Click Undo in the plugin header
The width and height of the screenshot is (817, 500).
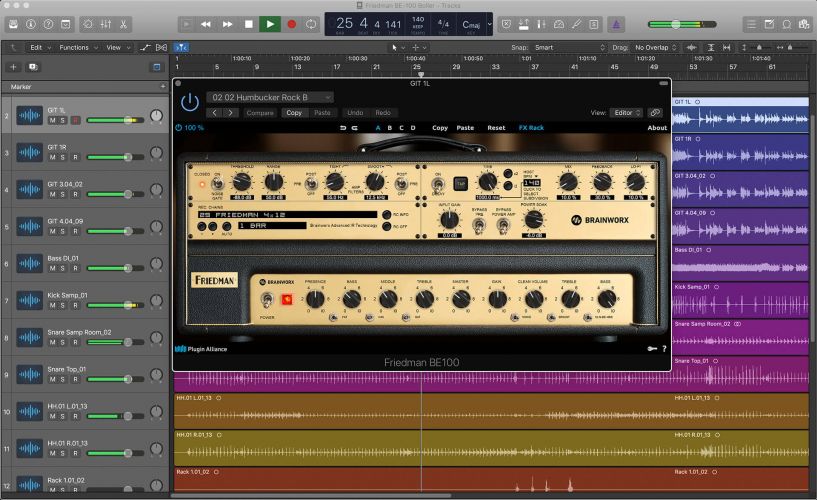coord(355,112)
